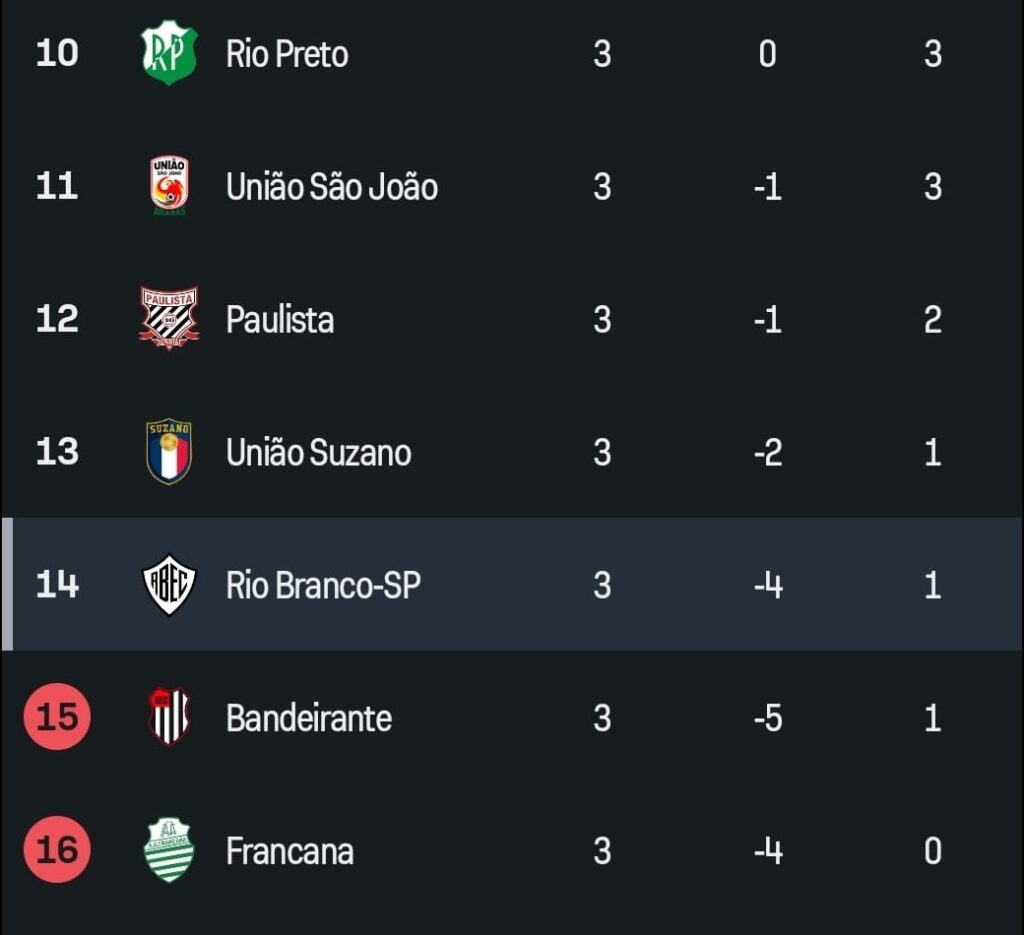Open the União São João team link
Viewport: 1024px width, 935px height.
[332, 187]
